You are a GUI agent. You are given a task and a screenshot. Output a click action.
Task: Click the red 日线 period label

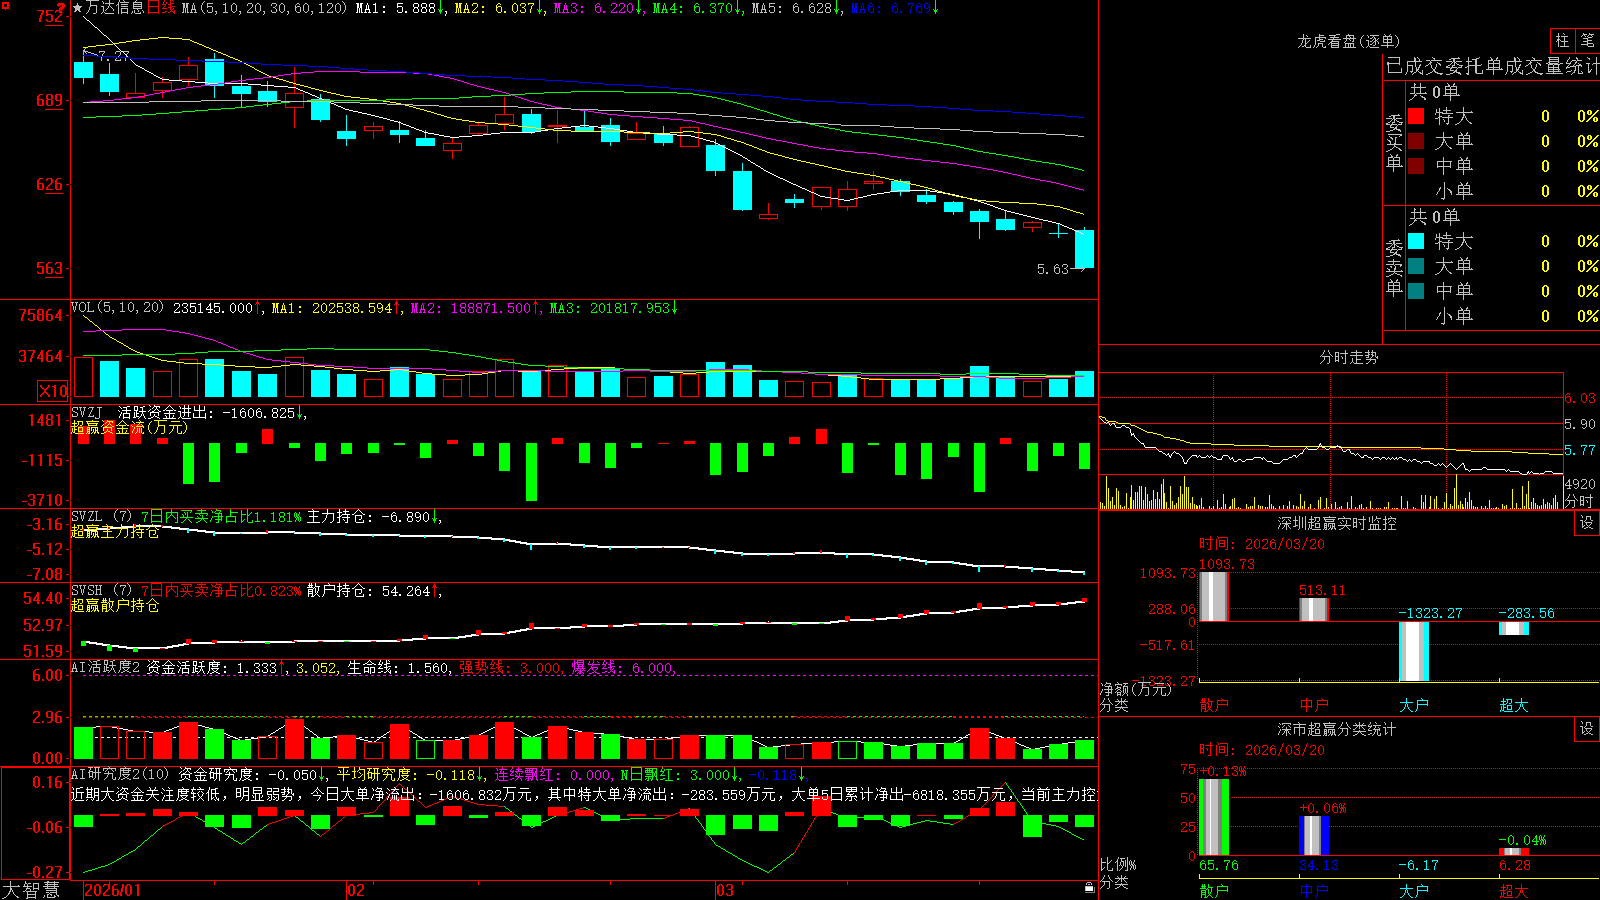click(x=162, y=8)
